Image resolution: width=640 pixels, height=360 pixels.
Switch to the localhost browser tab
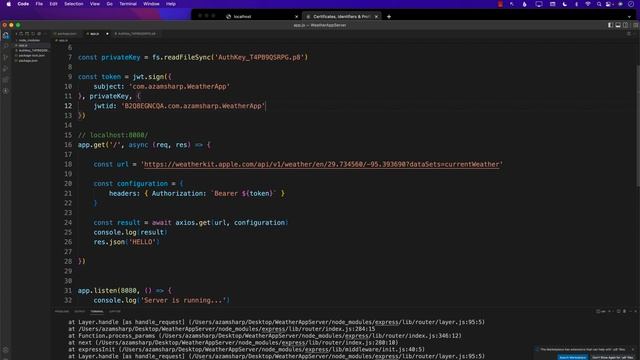pos(261,17)
